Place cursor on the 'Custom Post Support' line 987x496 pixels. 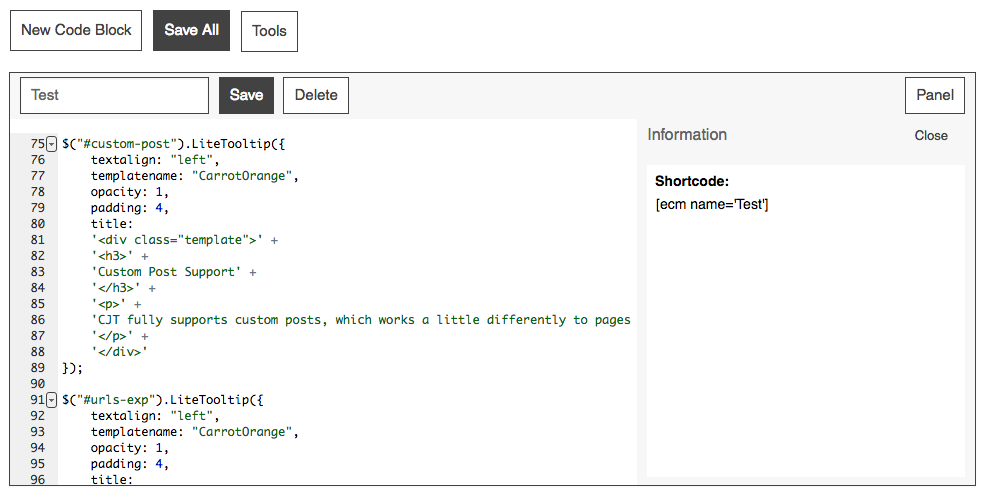coord(170,272)
